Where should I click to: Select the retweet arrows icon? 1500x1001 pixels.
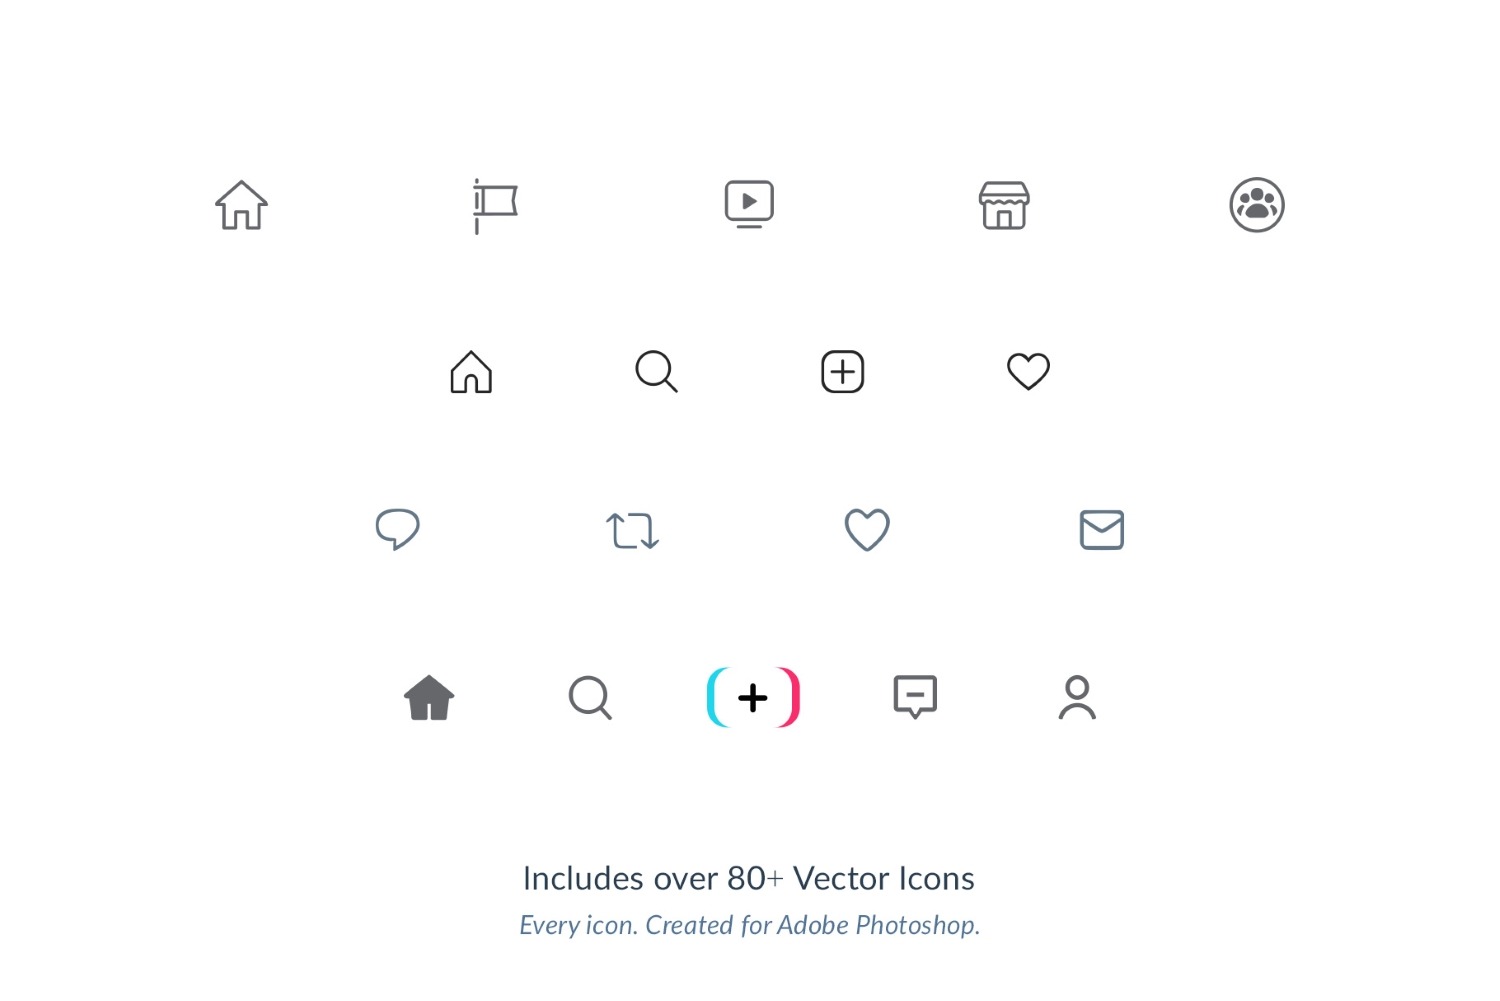(x=632, y=531)
